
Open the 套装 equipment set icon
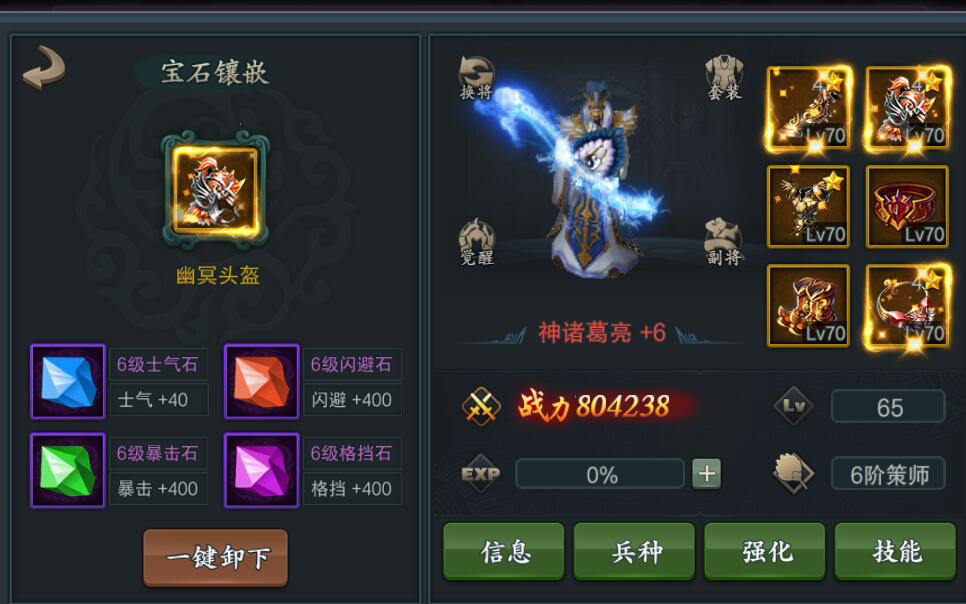point(724,78)
